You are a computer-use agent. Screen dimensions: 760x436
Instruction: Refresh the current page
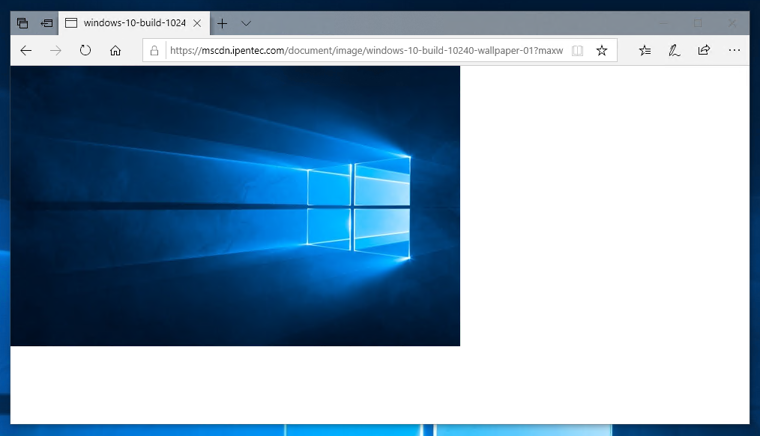(85, 50)
